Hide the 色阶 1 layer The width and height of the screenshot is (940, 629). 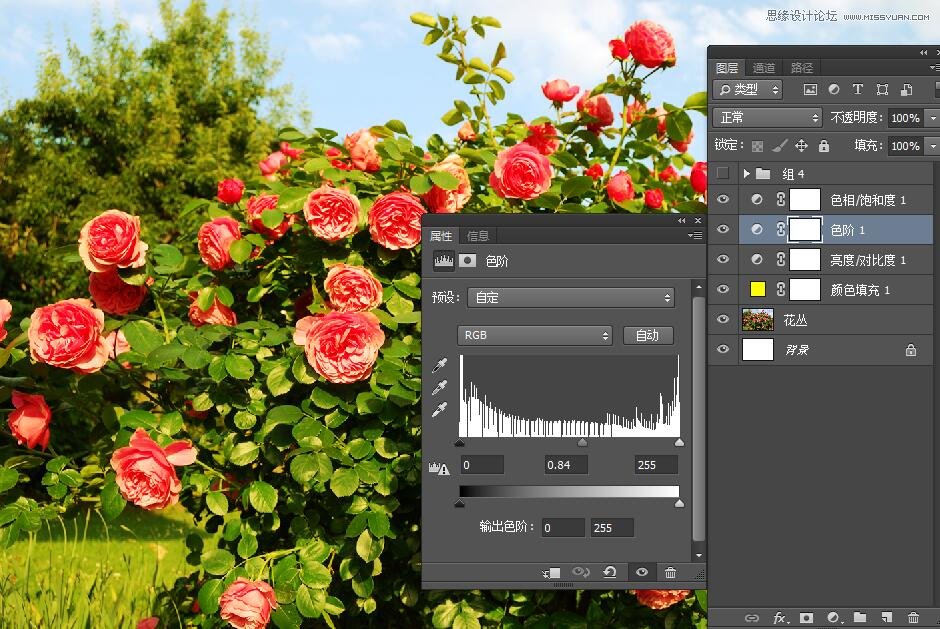(723, 229)
